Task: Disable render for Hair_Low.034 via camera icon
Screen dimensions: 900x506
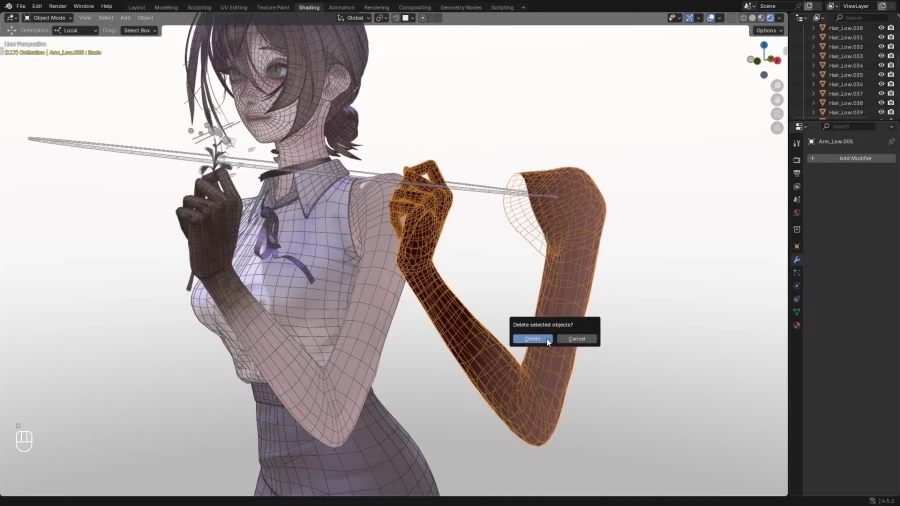Action: [x=891, y=65]
